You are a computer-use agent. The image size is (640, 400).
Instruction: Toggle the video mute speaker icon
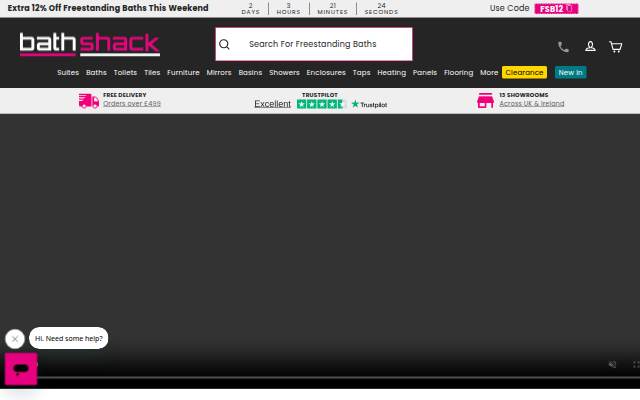coord(612,364)
